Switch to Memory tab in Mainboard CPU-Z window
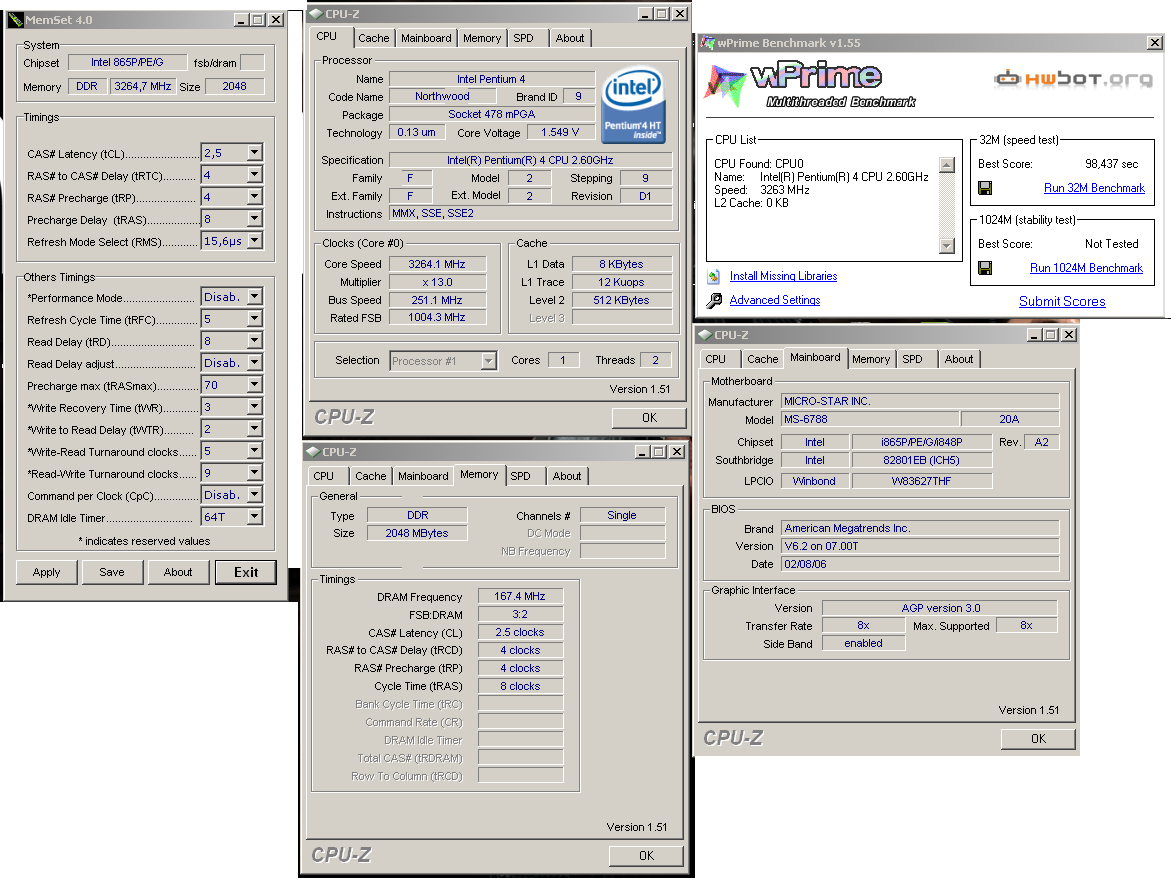The width and height of the screenshot is (1171, 878). pyautogui.click(x=871, y=359)
